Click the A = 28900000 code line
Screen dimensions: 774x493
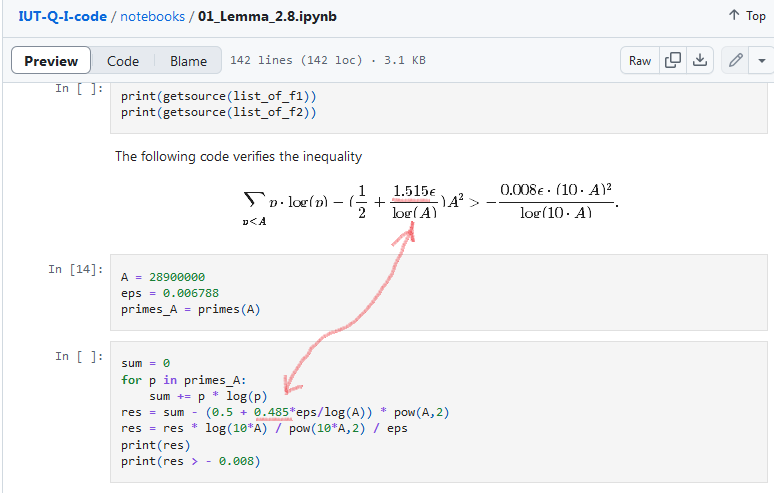point(166,277)
